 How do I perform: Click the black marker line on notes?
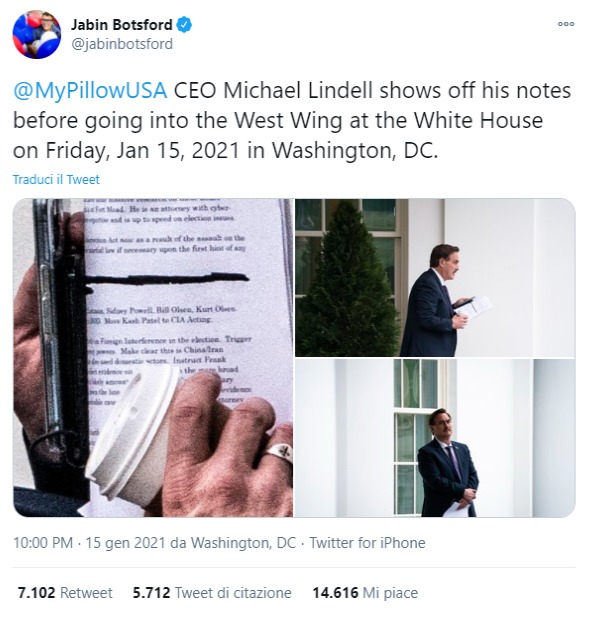point(167,279)
